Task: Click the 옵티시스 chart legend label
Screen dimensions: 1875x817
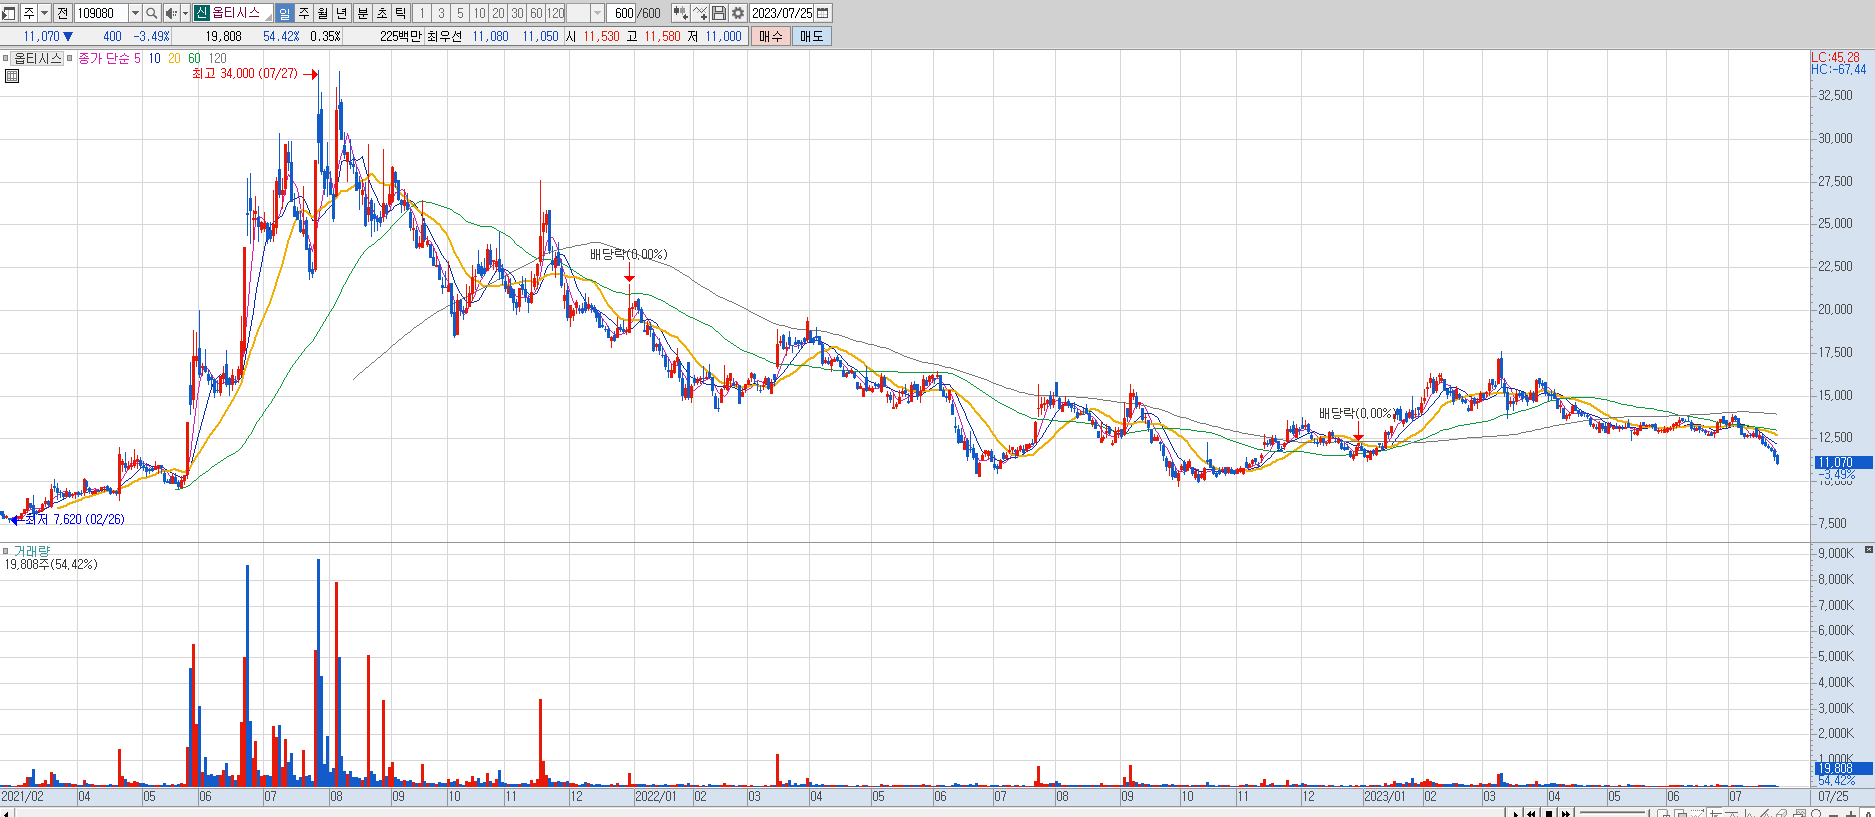Action: point(38,59)
